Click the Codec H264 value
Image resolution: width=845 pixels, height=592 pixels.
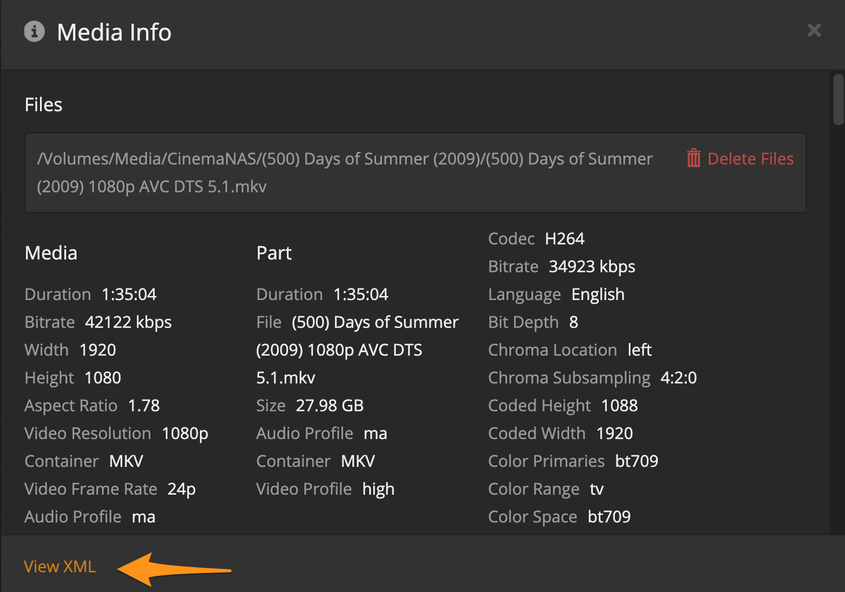pyautogui.click(x=565, y=239)
